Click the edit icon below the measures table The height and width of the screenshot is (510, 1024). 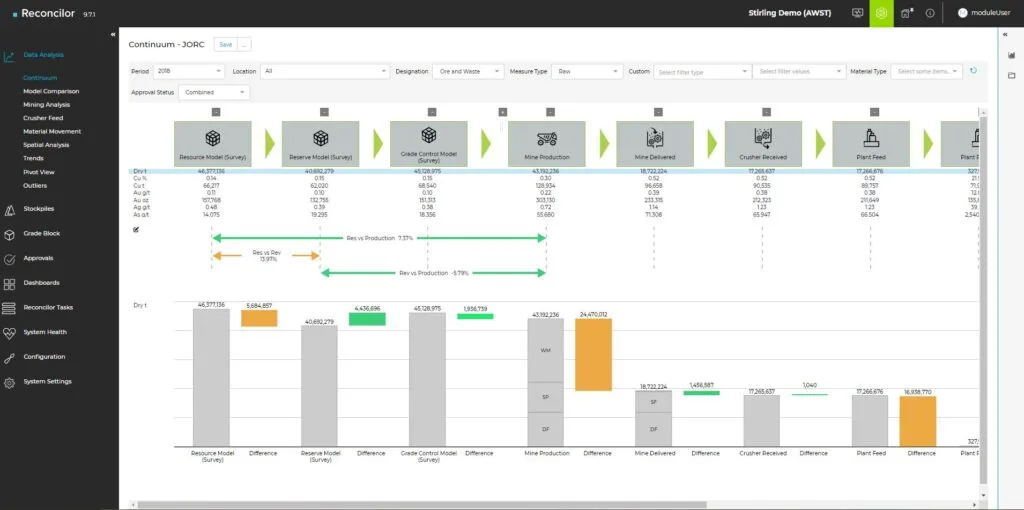(136, 229)
